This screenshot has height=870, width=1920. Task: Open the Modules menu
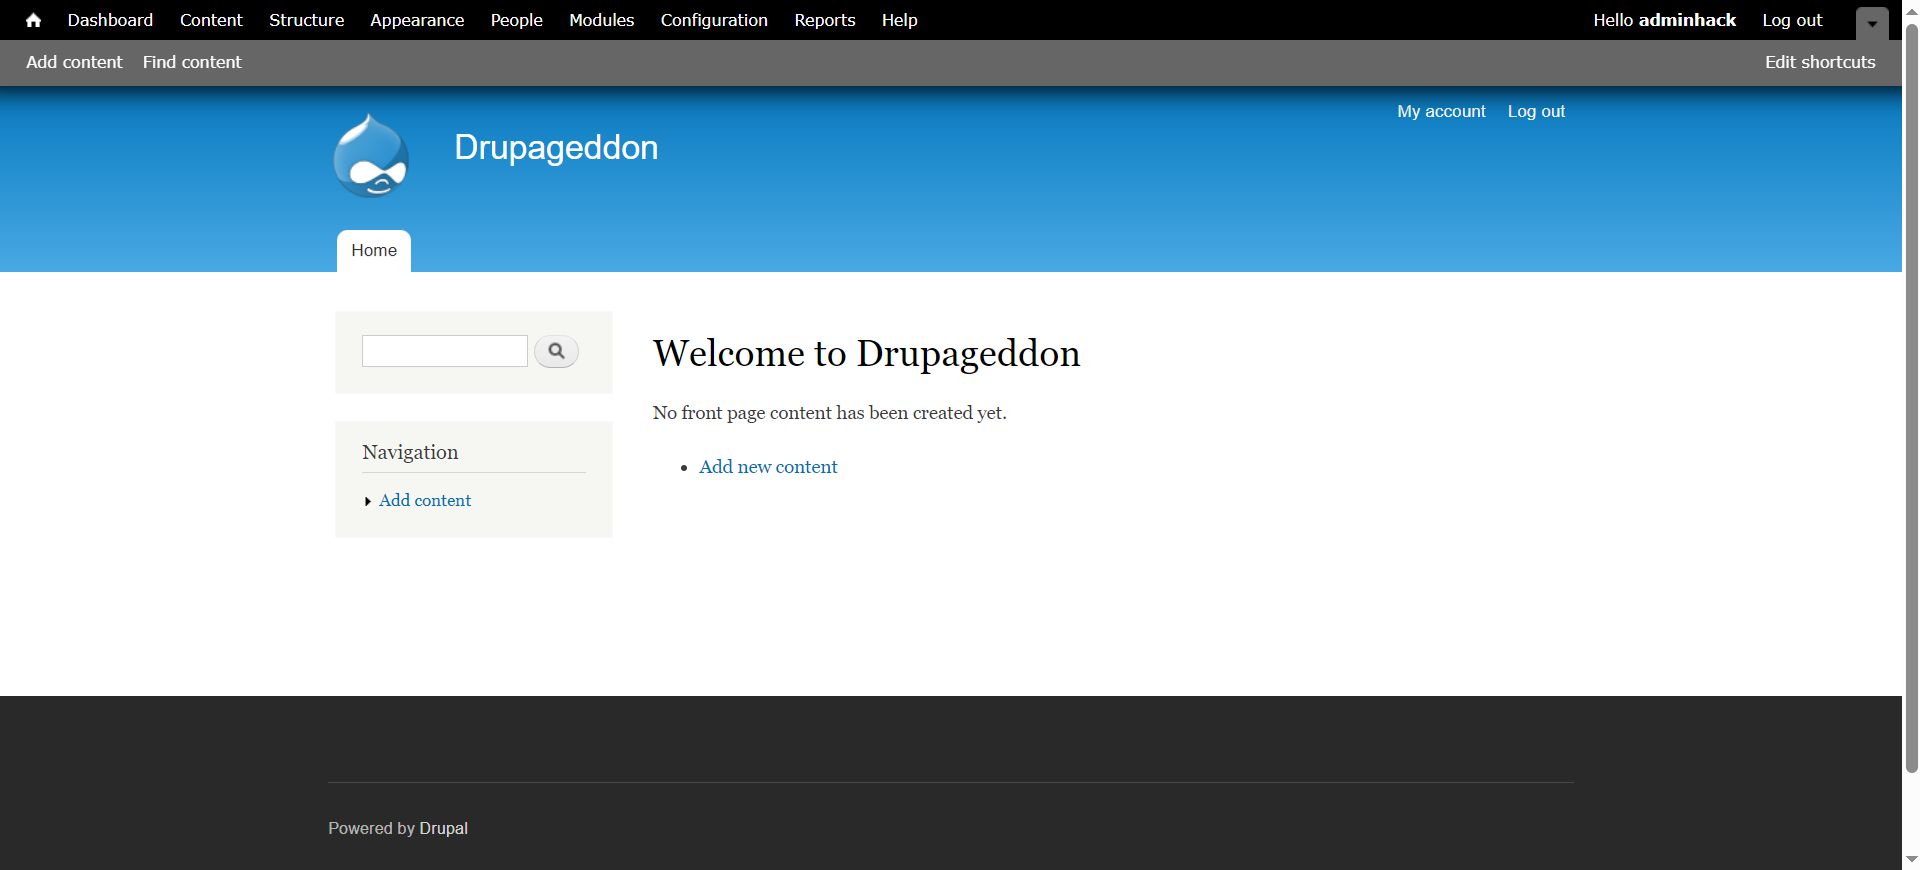tap(601, 20)
